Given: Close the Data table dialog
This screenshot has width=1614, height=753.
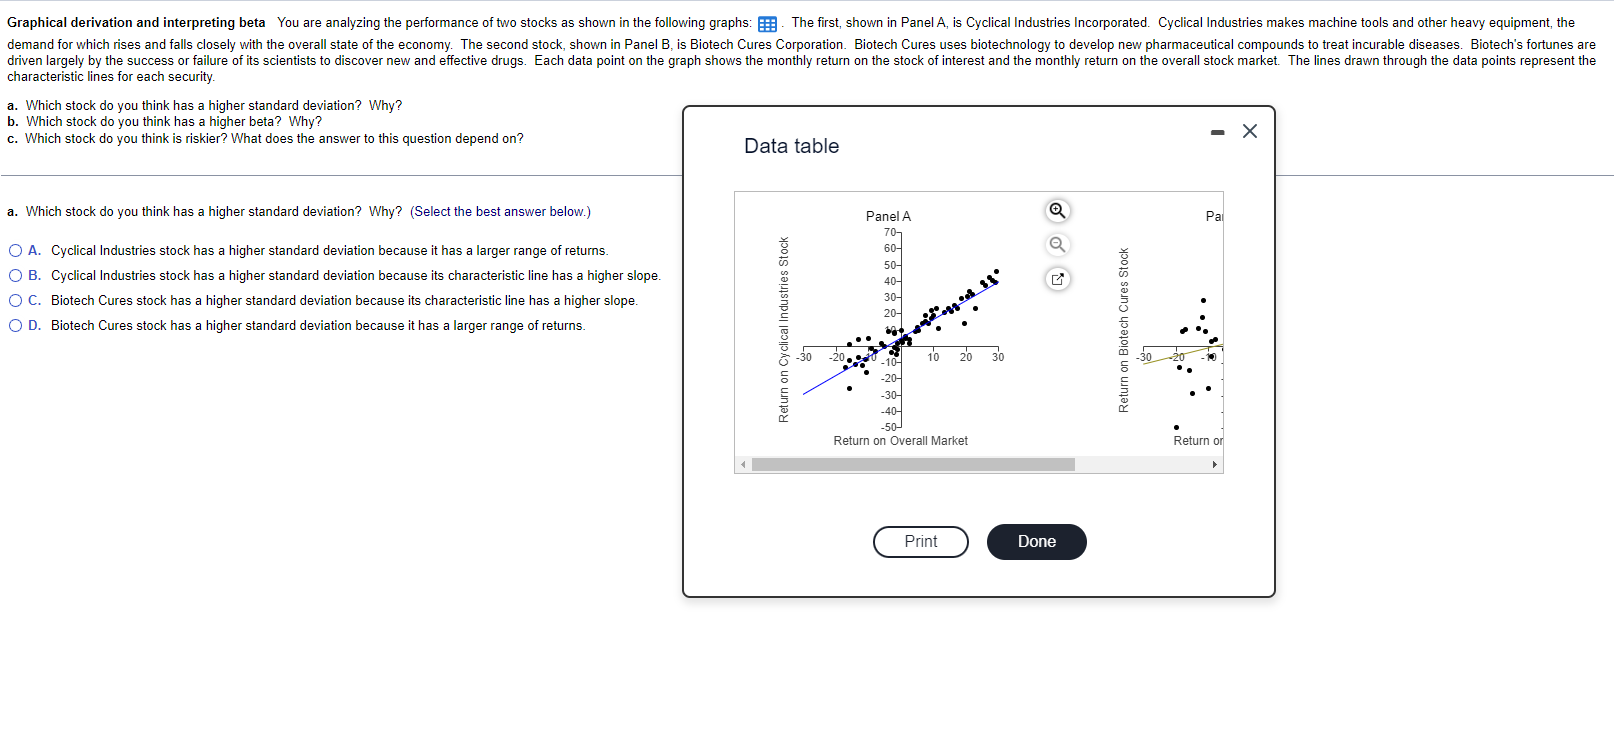Looking at the screenshot, I should 1249,130.
